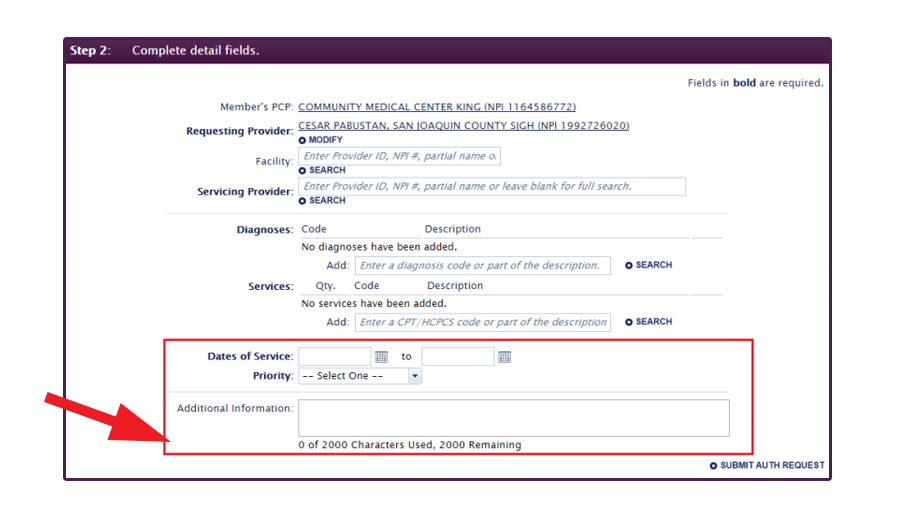Open the Member's PCP Community Medical Center link
The width and height of the screenshot is (900, 520).
point(437,107)
